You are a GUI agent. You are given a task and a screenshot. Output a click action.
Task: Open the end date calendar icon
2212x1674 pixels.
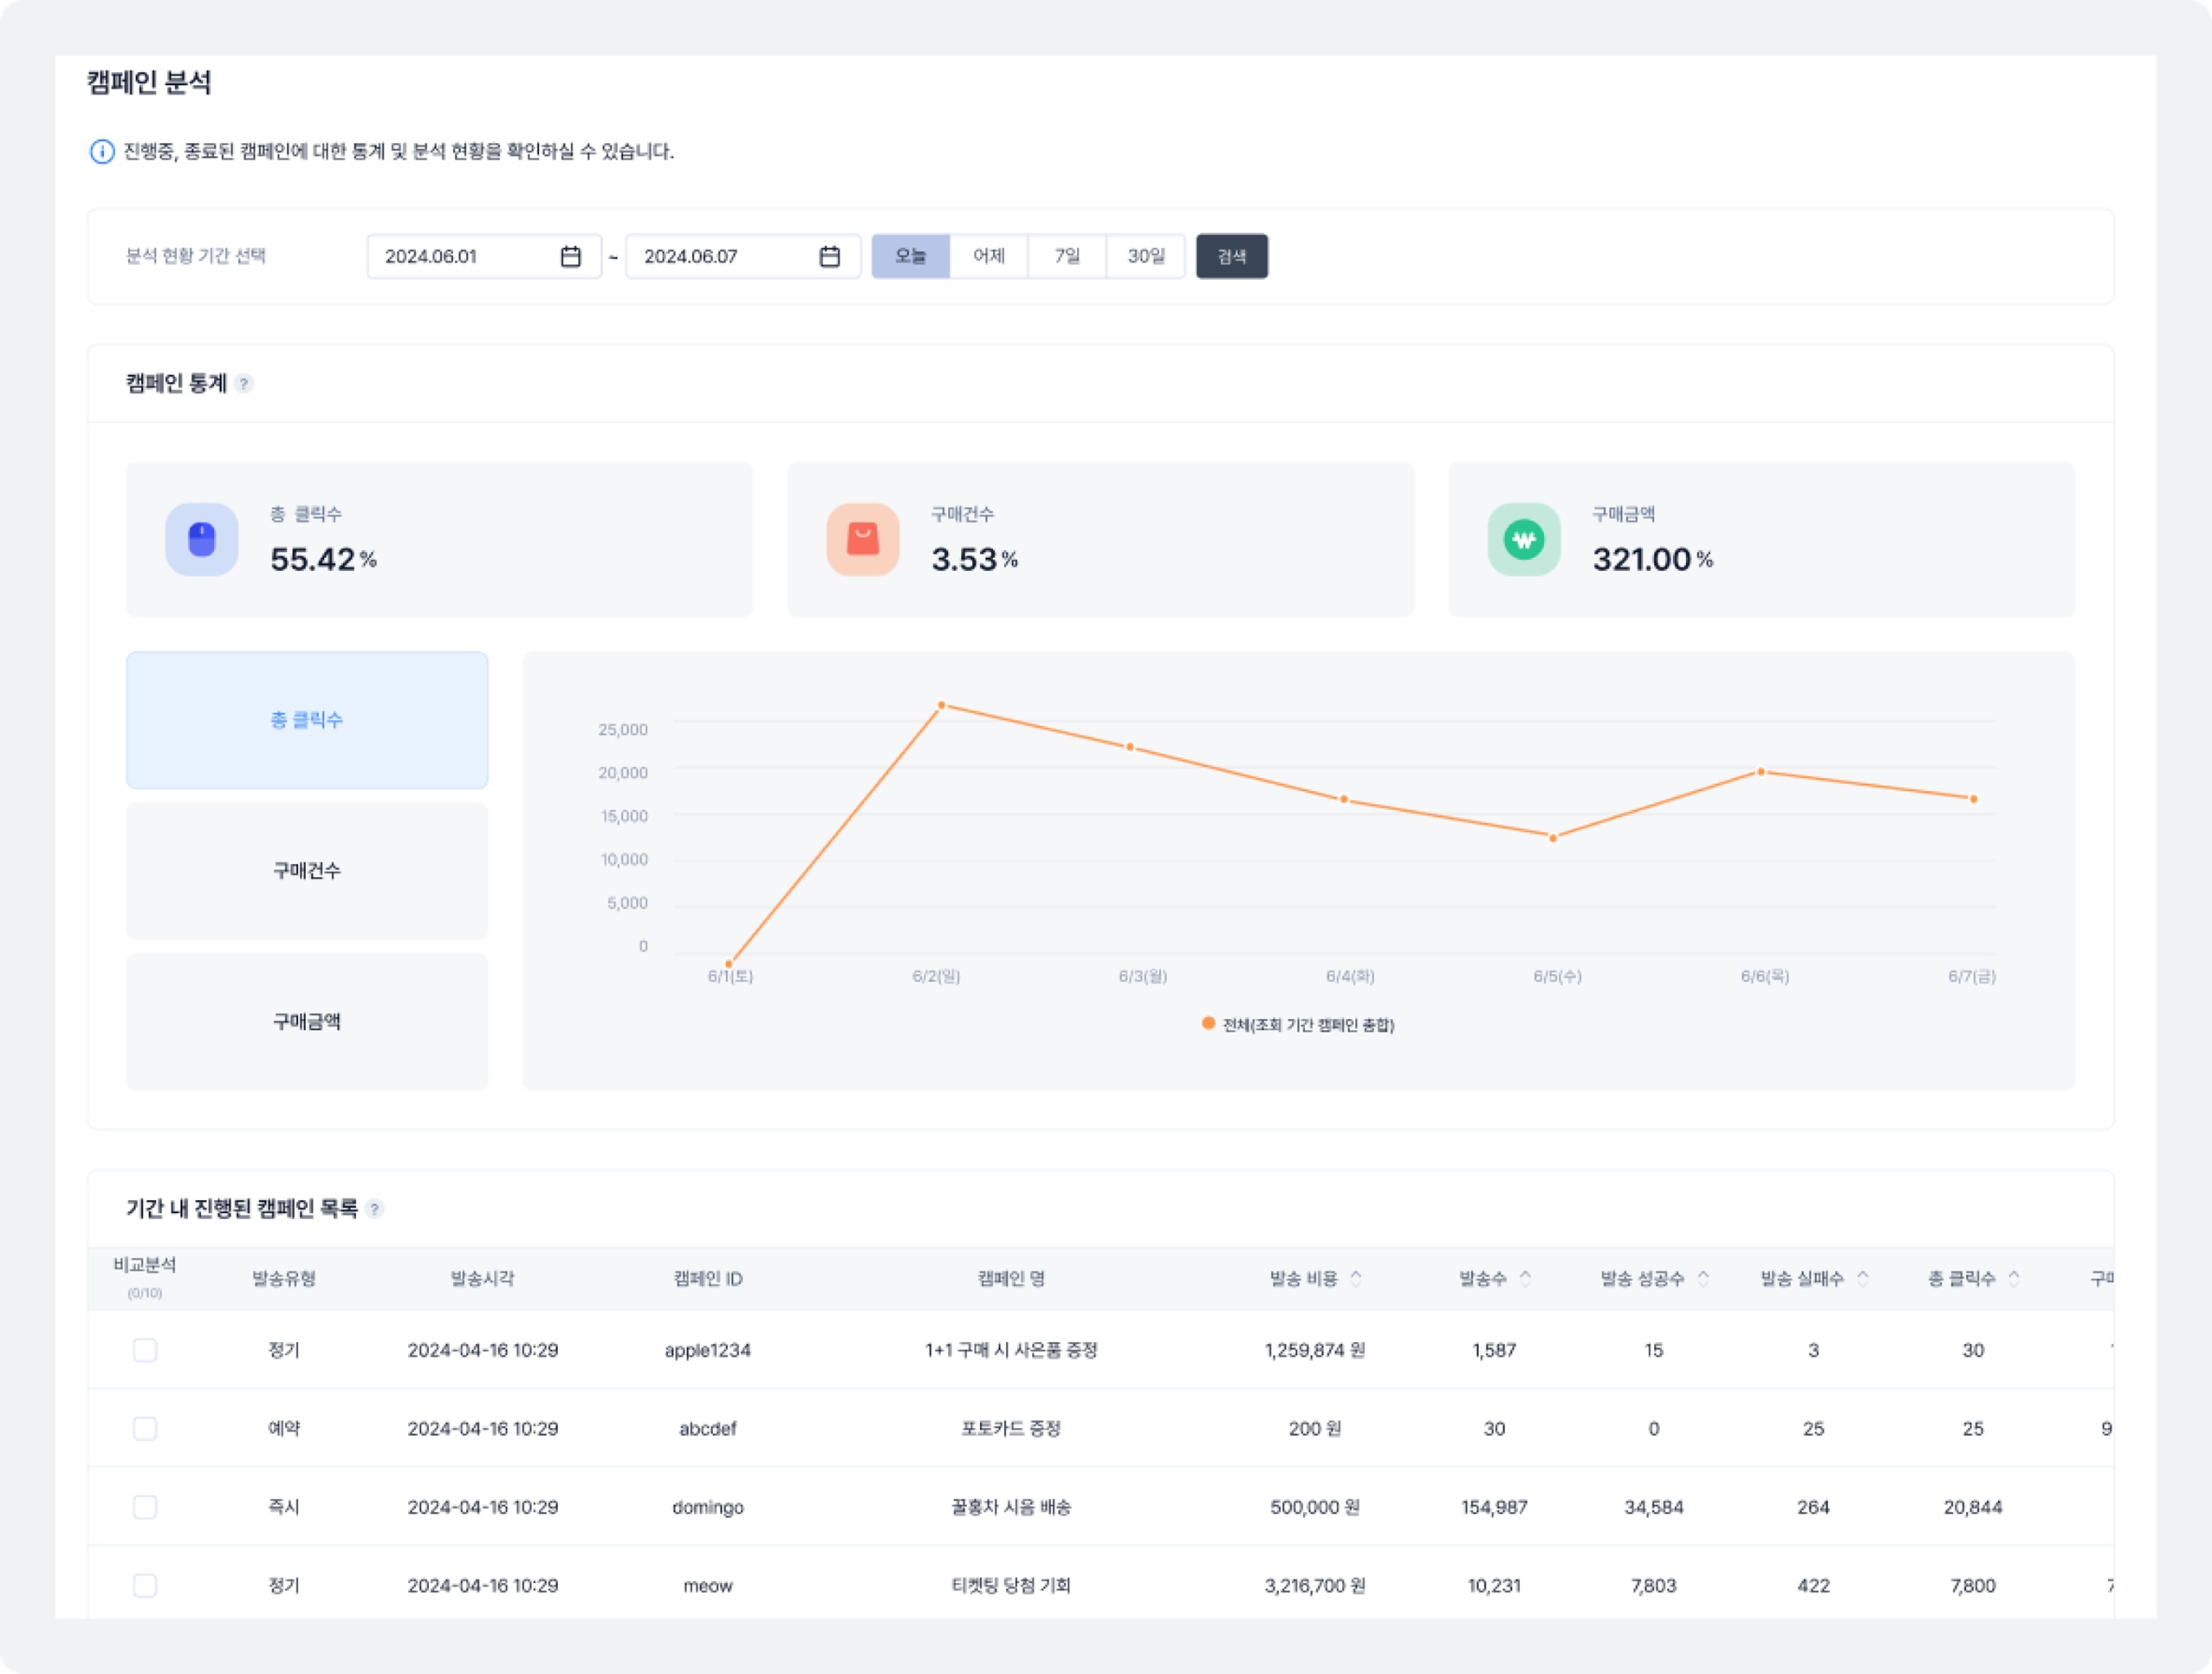click(829, 257)
